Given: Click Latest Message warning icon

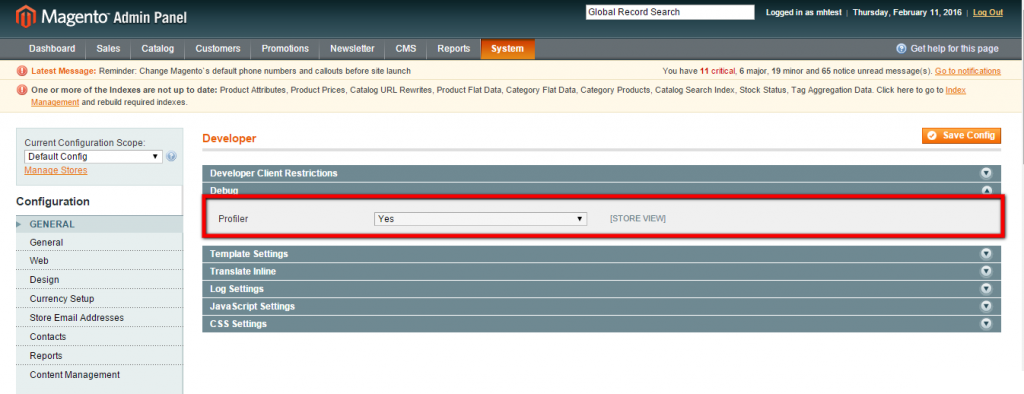Looking at the screenshot, I should tap(22, 71).
